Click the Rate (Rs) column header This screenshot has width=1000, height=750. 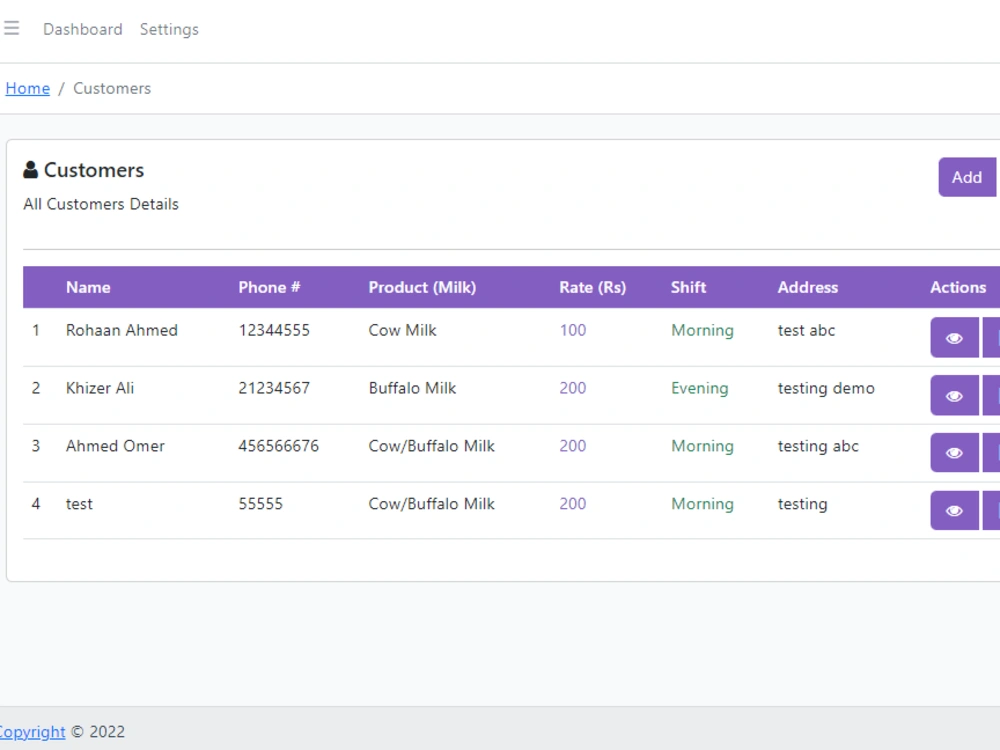tap(592, 287)
